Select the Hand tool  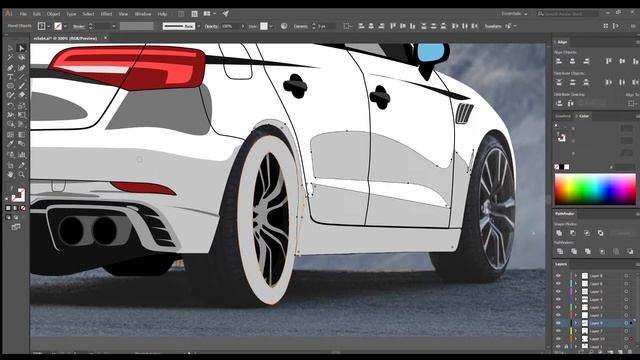[x=11, y=175]
